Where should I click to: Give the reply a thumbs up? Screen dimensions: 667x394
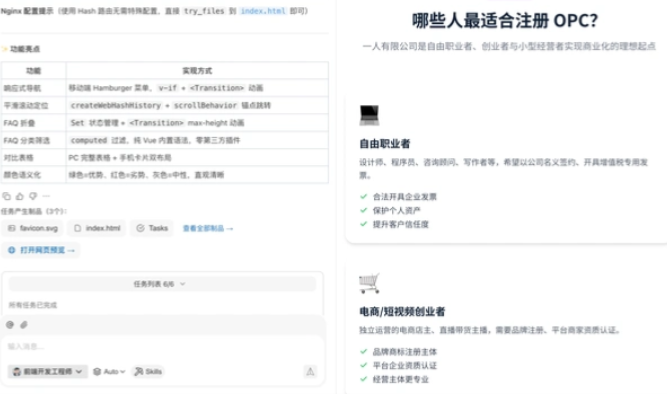point(20,196)
